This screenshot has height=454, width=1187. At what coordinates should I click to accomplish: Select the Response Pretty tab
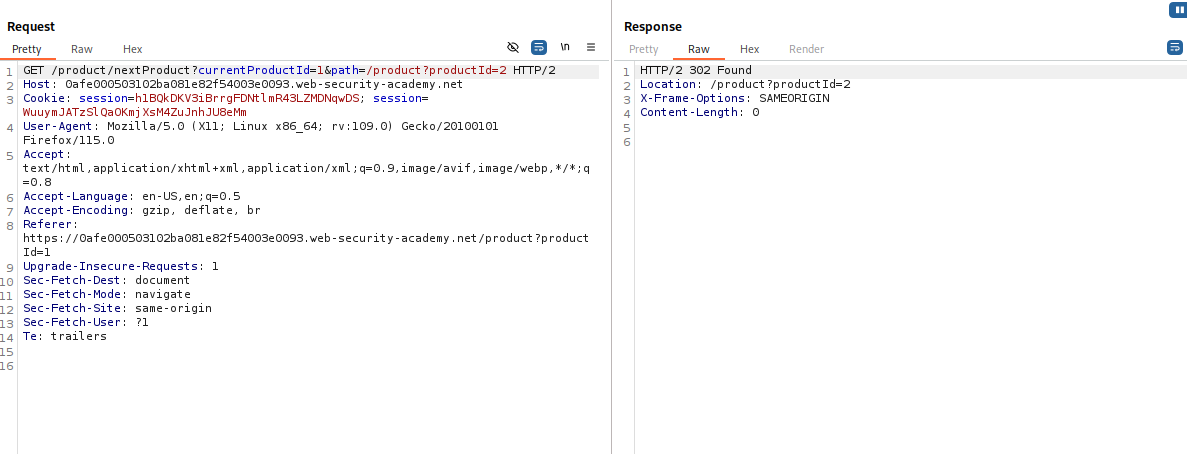click(x=643, y=49)
